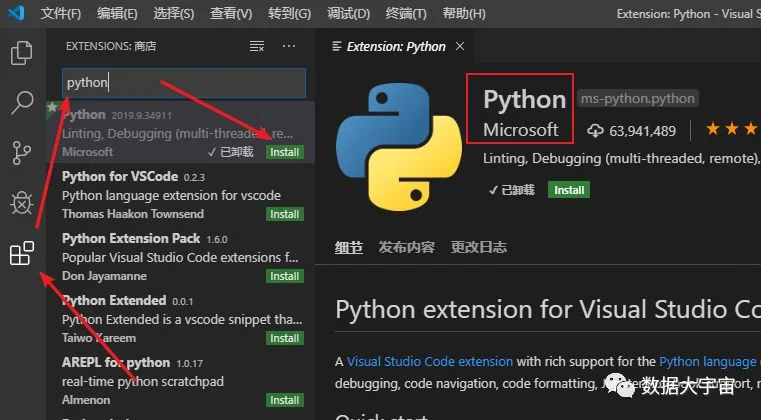The image size is (761, 420).
Task: Open the Explorer view in activity bar
Action: pos(21,52)
